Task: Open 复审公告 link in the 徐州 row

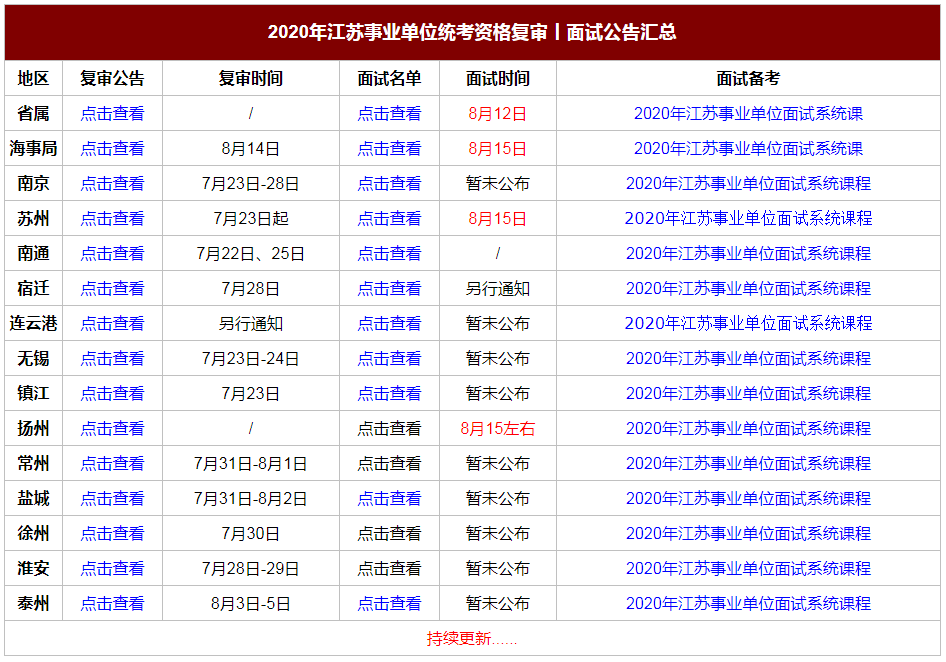Action: (112, 533)
